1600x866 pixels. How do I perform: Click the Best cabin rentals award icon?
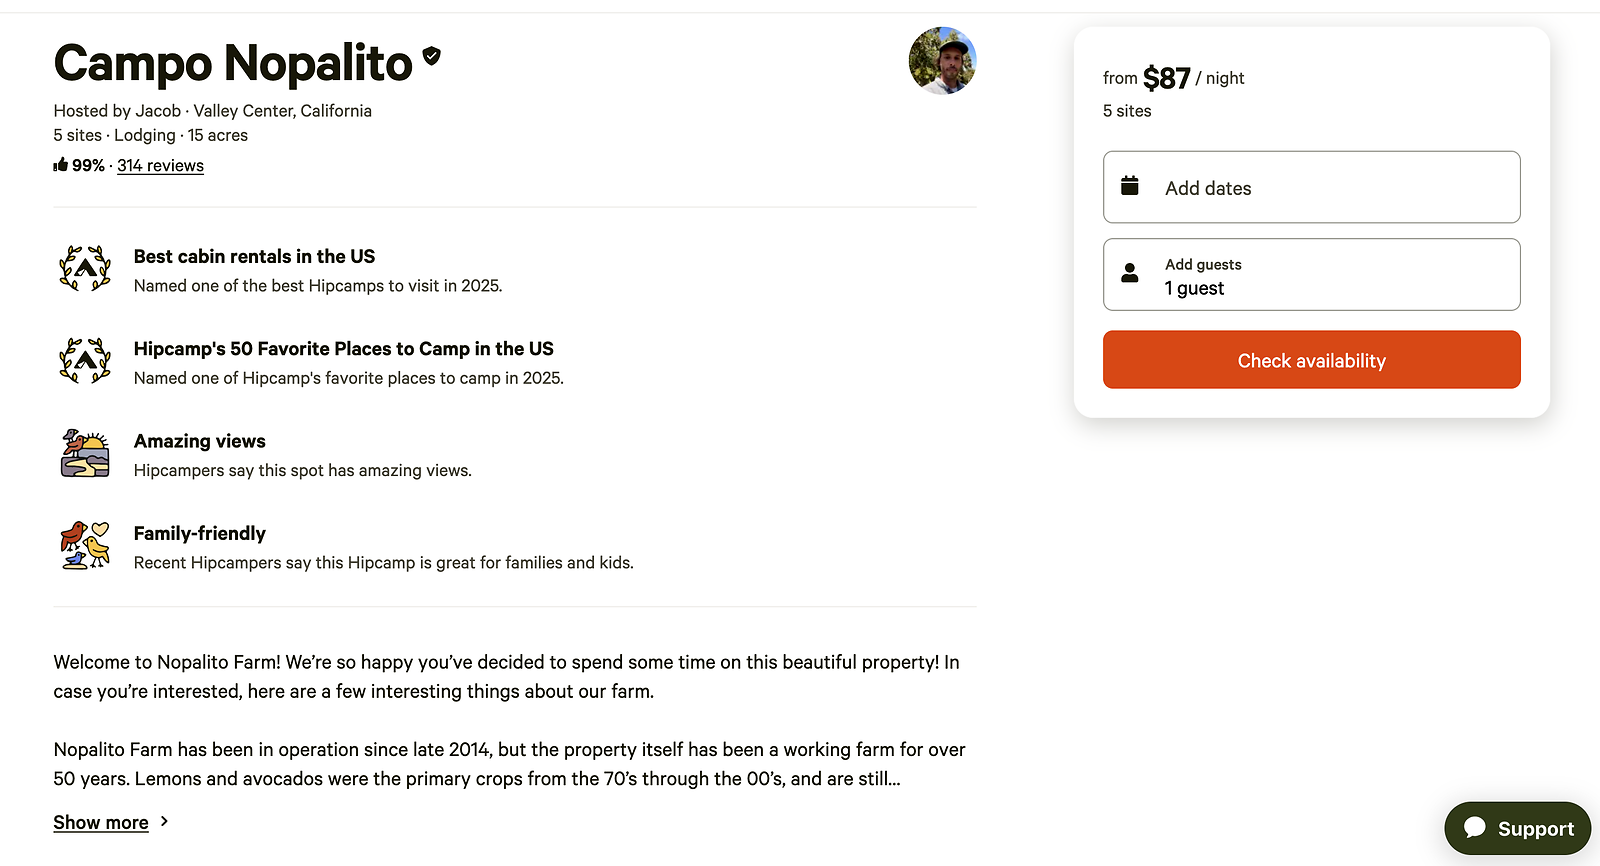[x=85, y=269]
